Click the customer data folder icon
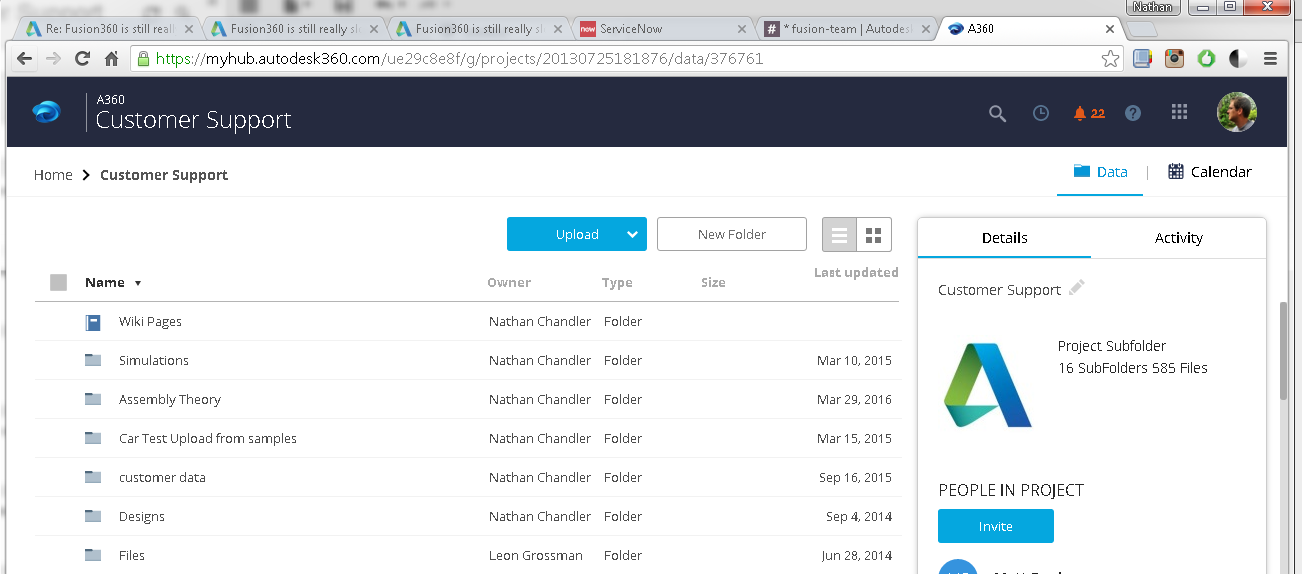Image resolution: width=1302 pixels, height=574 pixels. pos(93,477)
